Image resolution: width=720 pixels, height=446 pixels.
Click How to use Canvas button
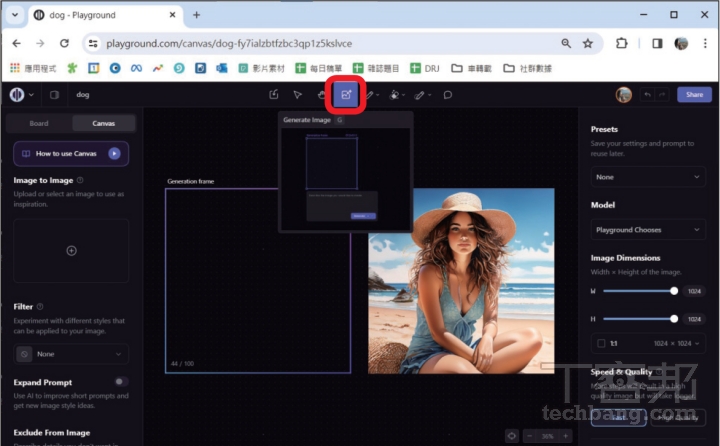click(71, 153)
